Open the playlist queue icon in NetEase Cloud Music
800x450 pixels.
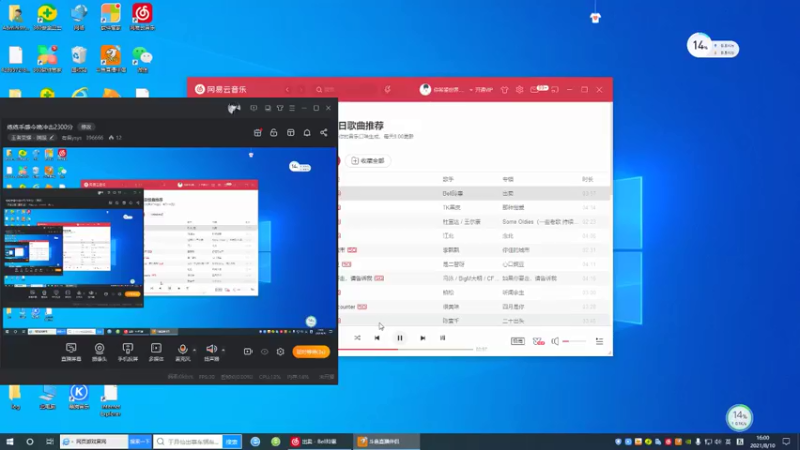pyautogui.click(x=599, y=341)
